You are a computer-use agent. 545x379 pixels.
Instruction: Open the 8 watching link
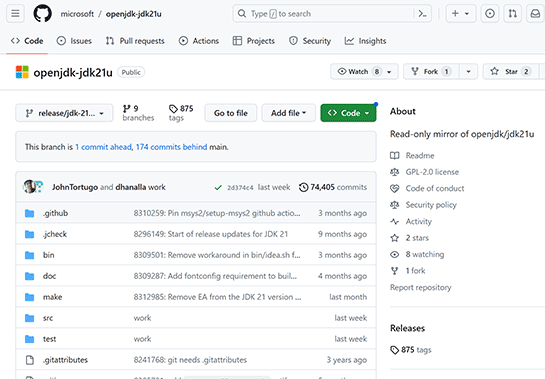(425, 255)
